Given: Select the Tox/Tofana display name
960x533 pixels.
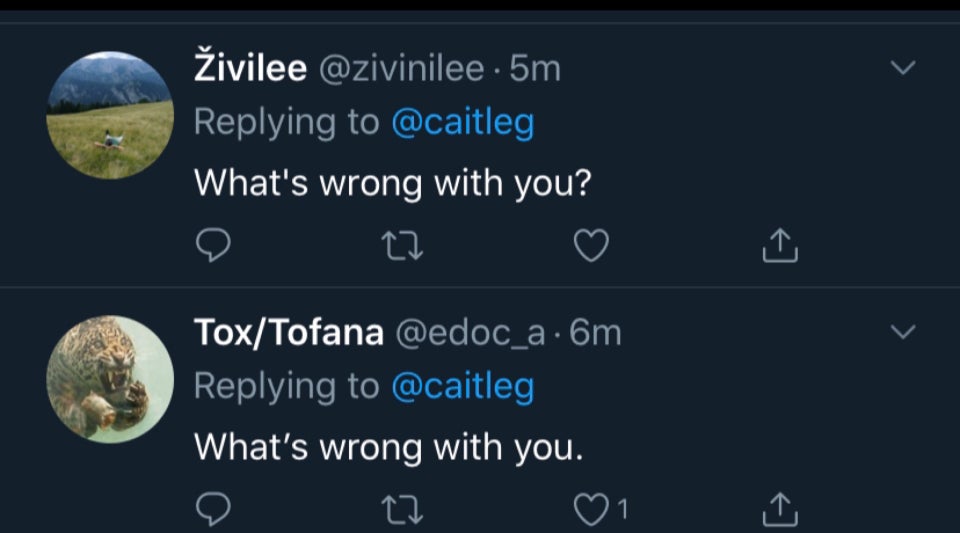Looking at the screenshot, I should click(288, 333).
